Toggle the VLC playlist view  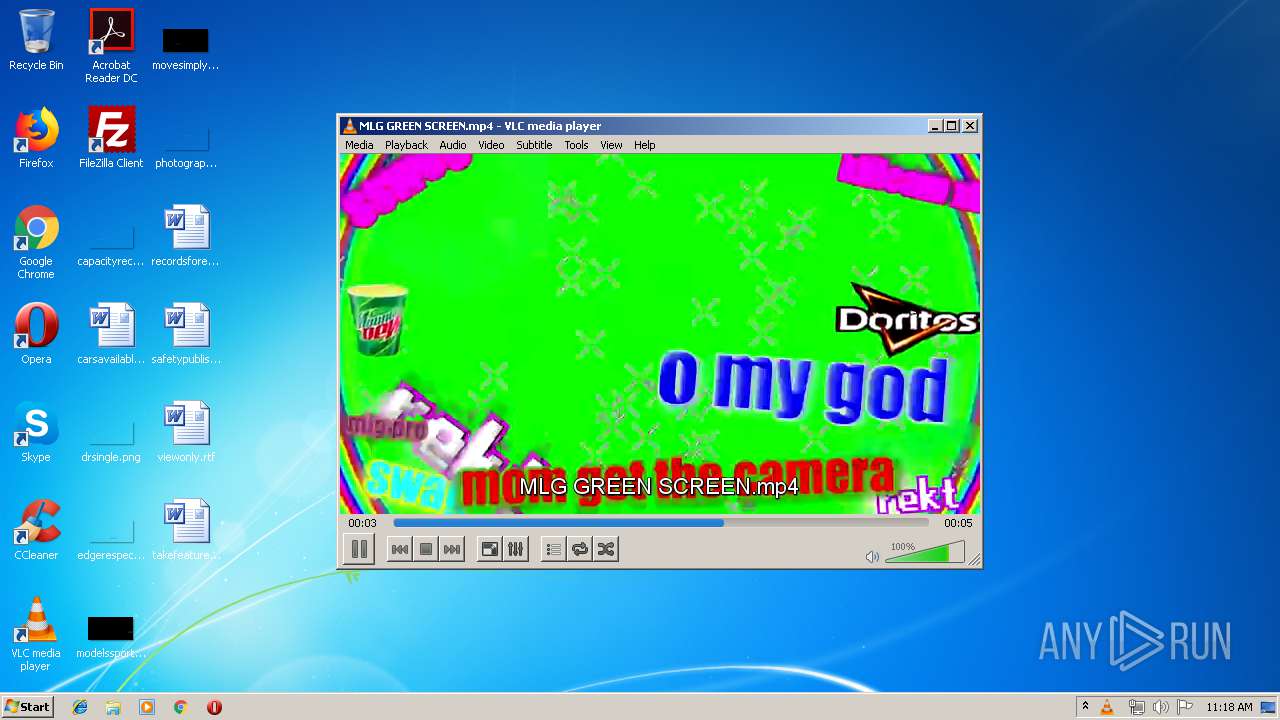(553, 549)
